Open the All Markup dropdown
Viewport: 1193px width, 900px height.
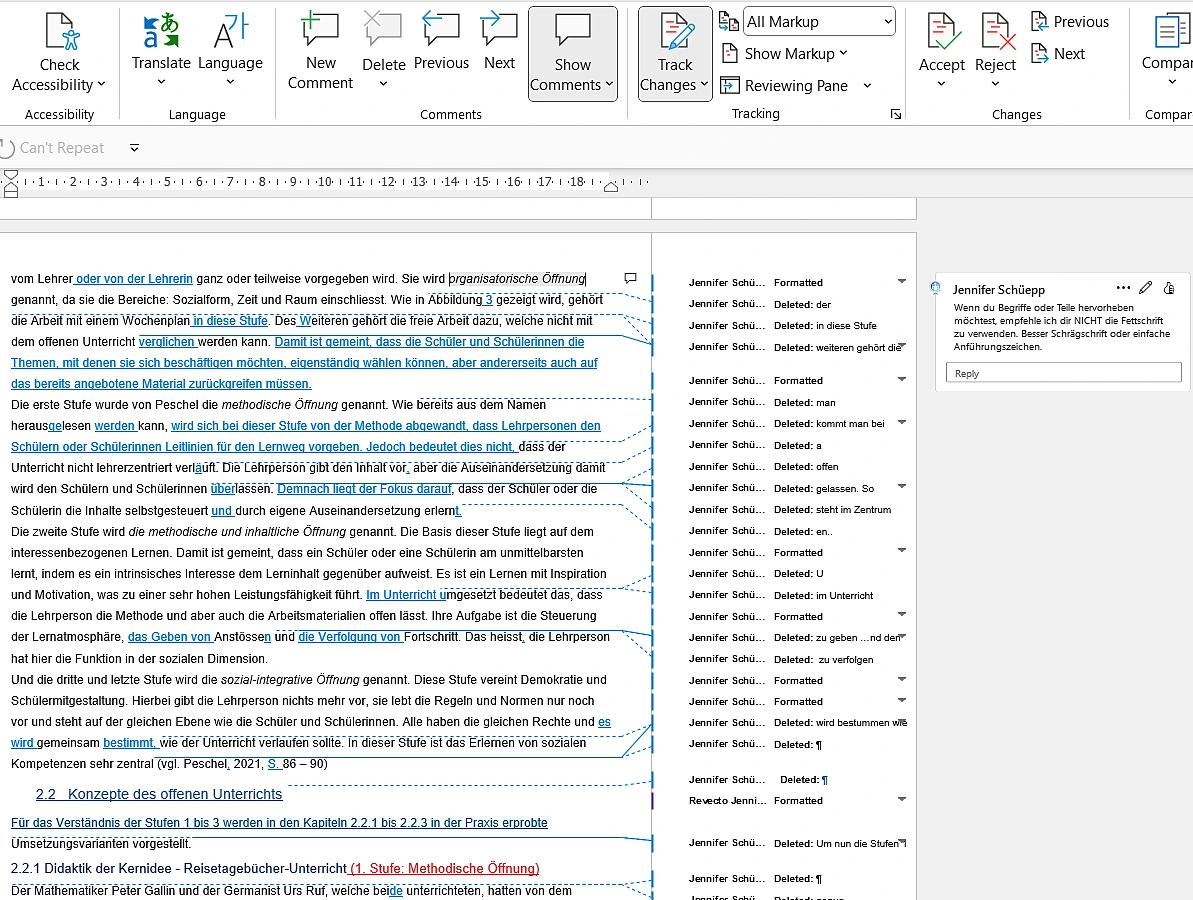coord(819,22)
